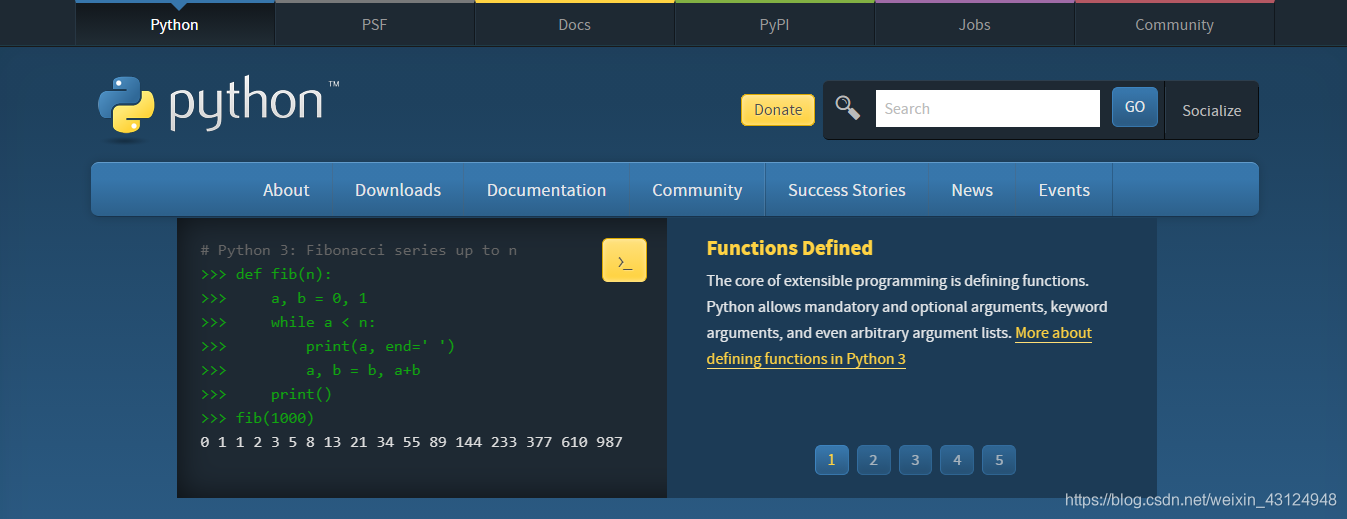The height and width of the screenshot is (519, 1347).
Task: Open the Jobs top tab
Action: coord(975,24)
